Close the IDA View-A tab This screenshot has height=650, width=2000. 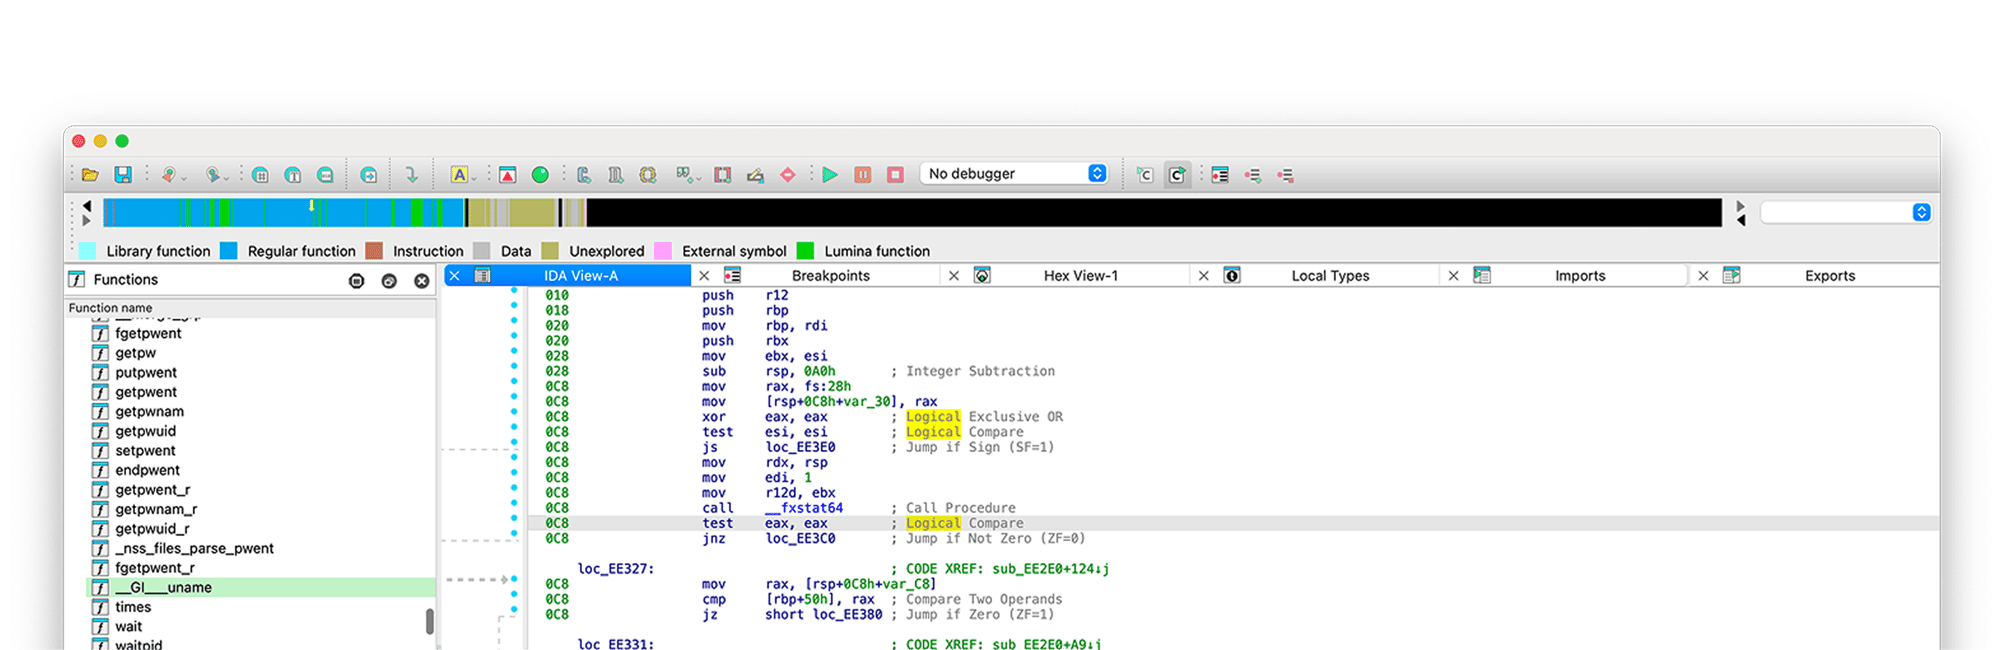[x=454, y=276]
